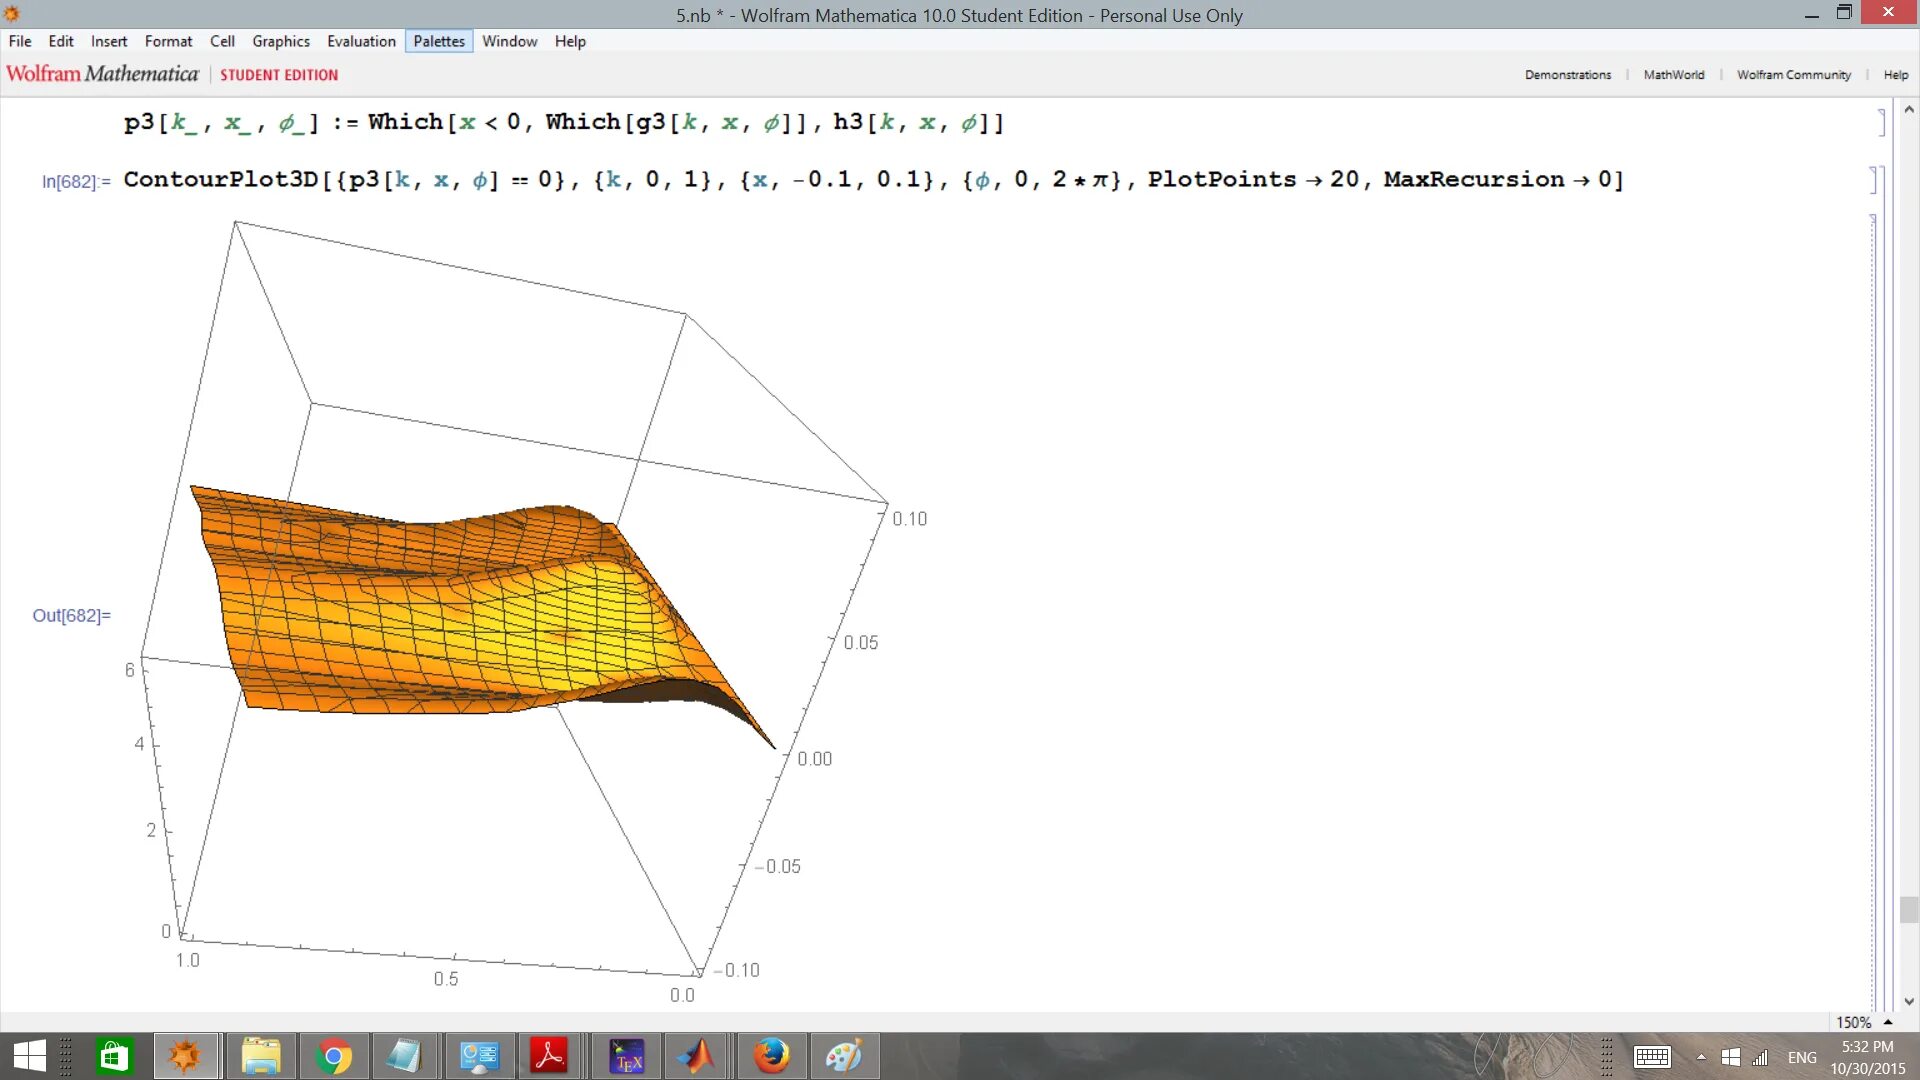
Task: Click the MathWorld link
Action: pyautogui.click(x=1673, y=75)
